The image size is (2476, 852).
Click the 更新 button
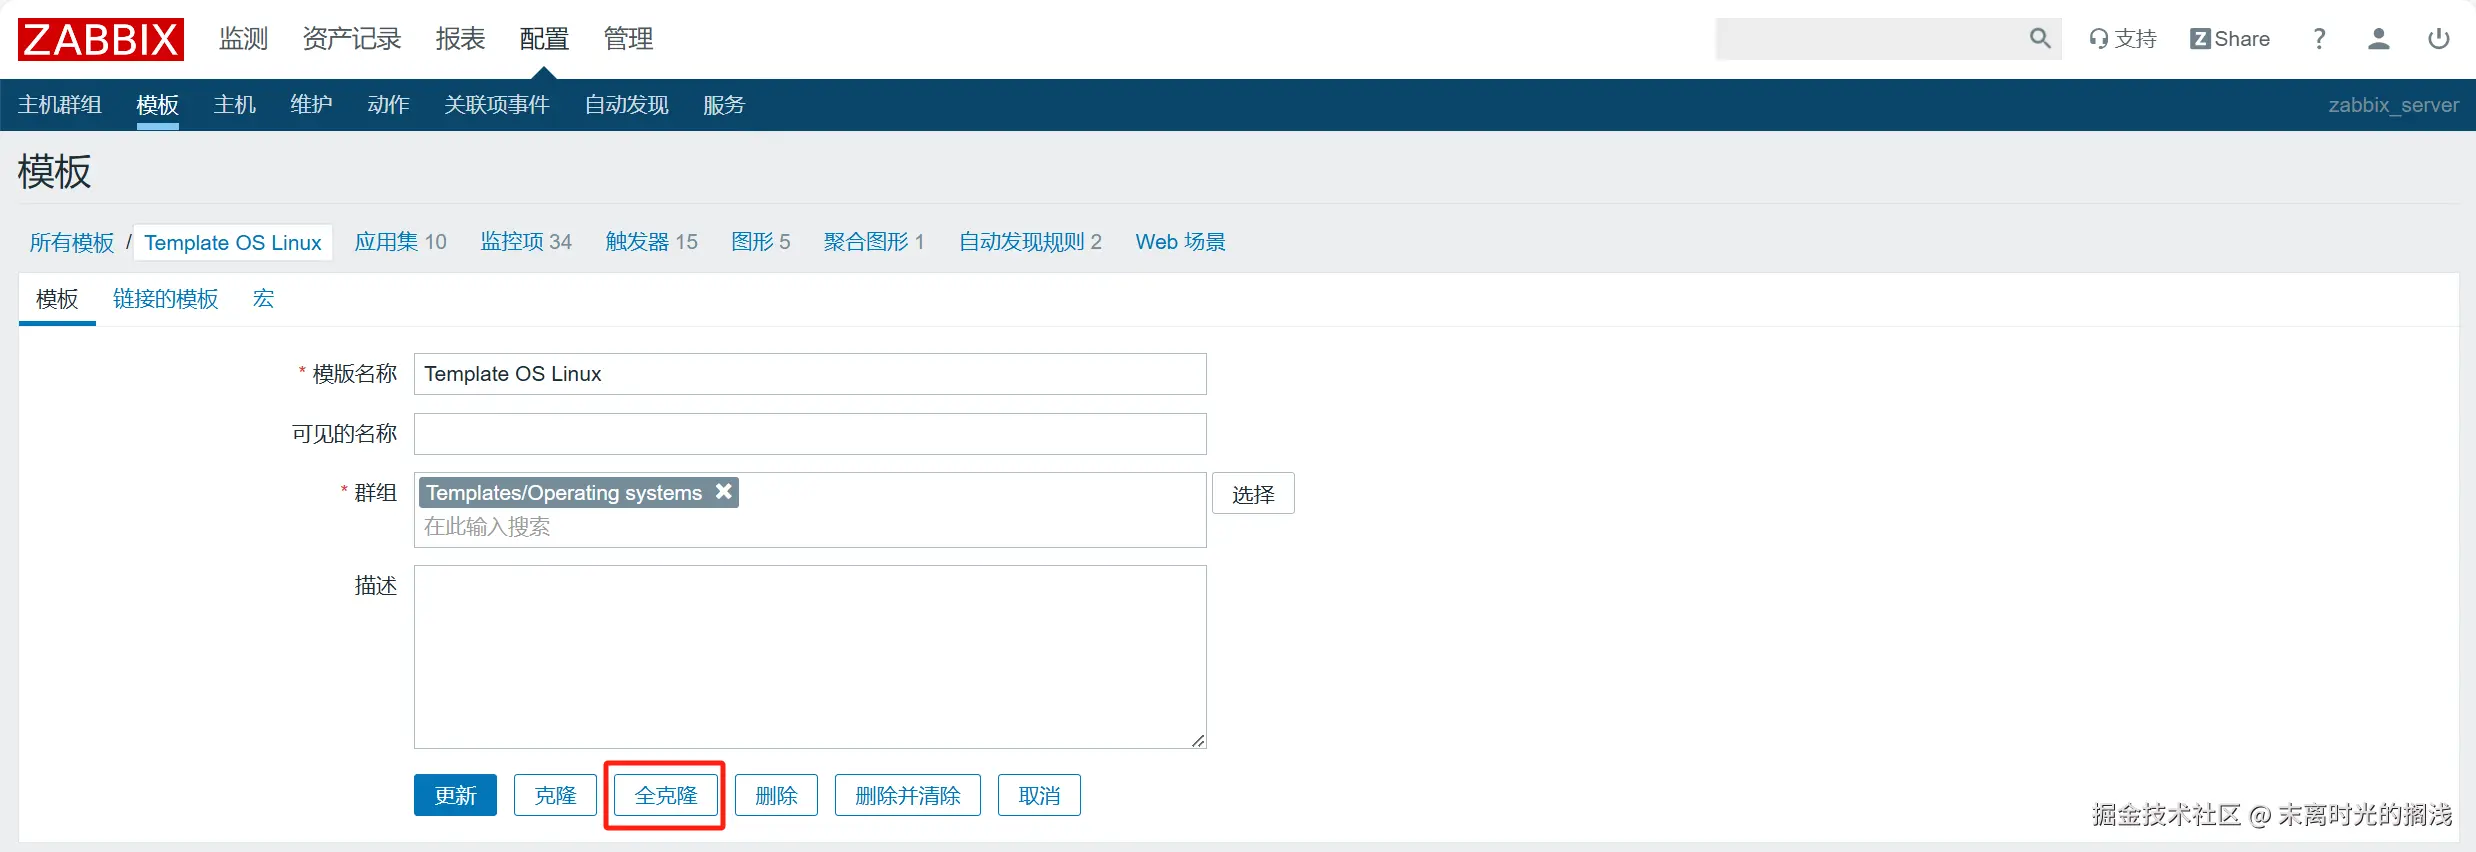pos(455,795)
